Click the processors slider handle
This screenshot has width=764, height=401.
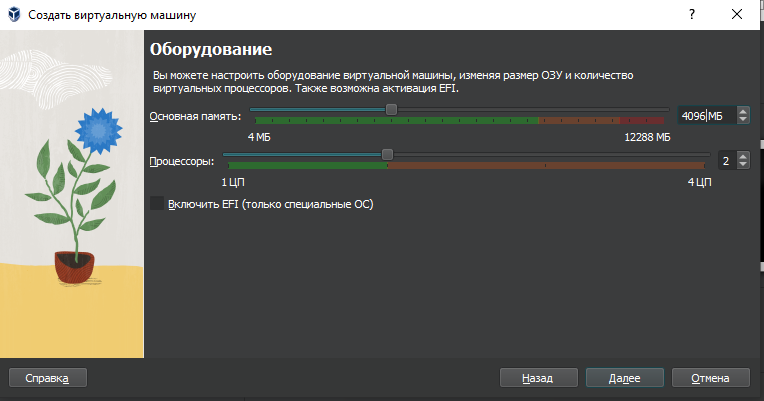(x=387, y=154)
